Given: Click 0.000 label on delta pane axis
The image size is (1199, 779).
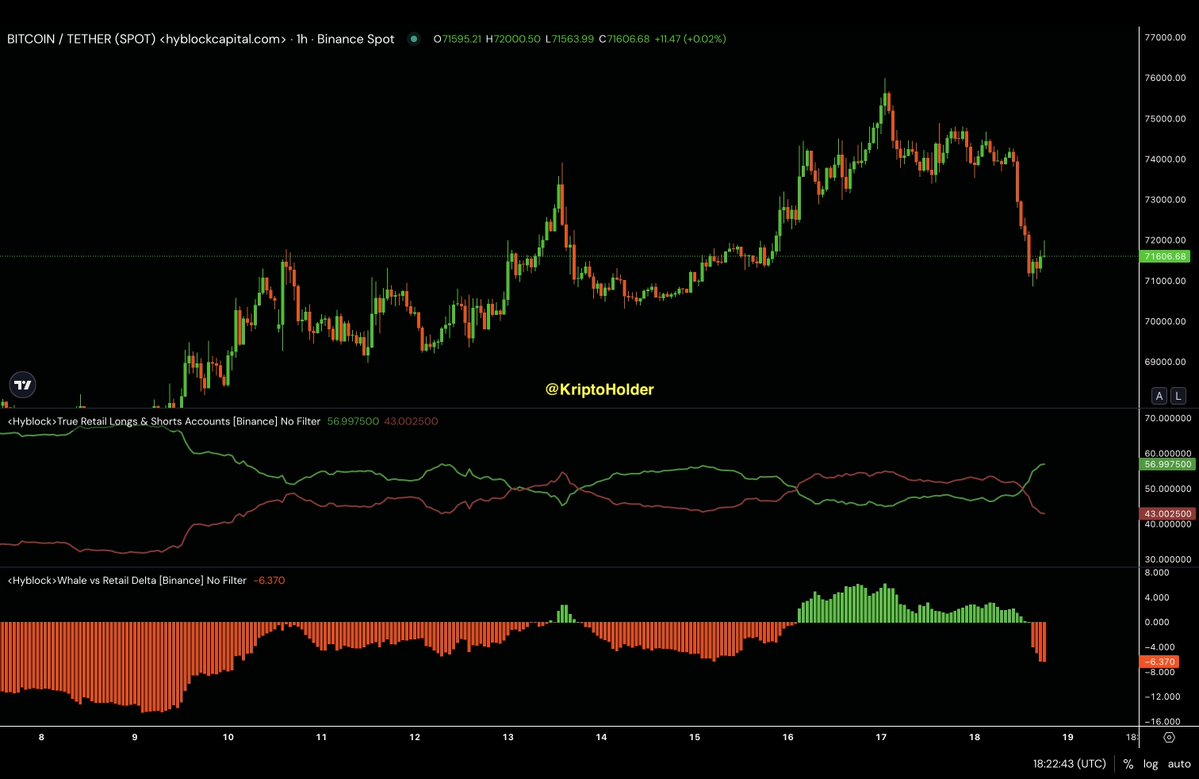Looking at the screenshot, I should (x=1157, y=622).
